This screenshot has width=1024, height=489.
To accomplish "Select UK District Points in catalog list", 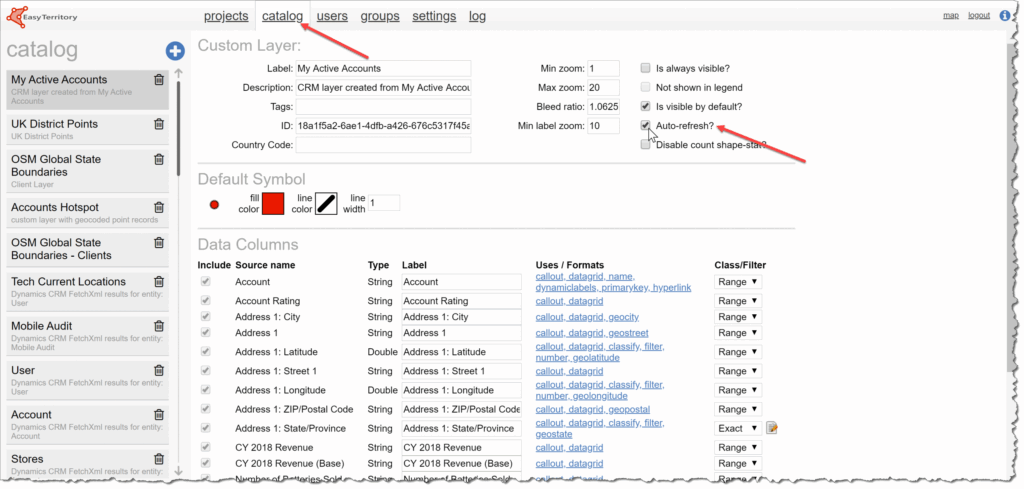I will (88, 129).
